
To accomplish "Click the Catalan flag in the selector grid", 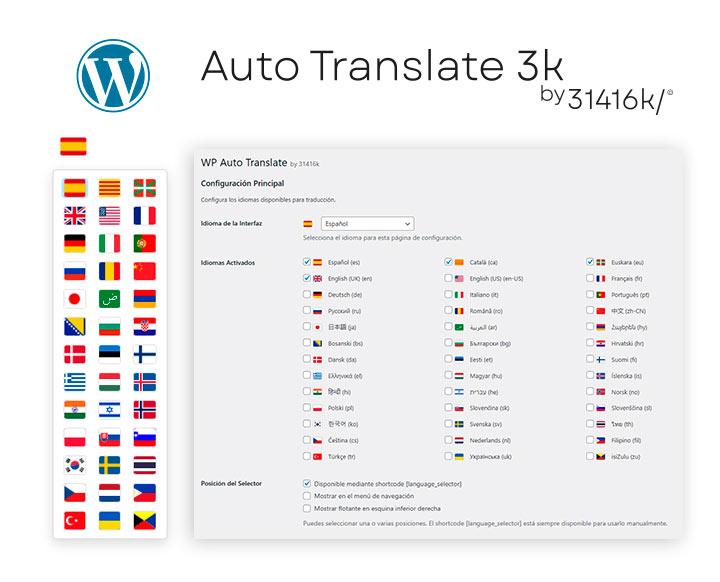I will 110,187.
